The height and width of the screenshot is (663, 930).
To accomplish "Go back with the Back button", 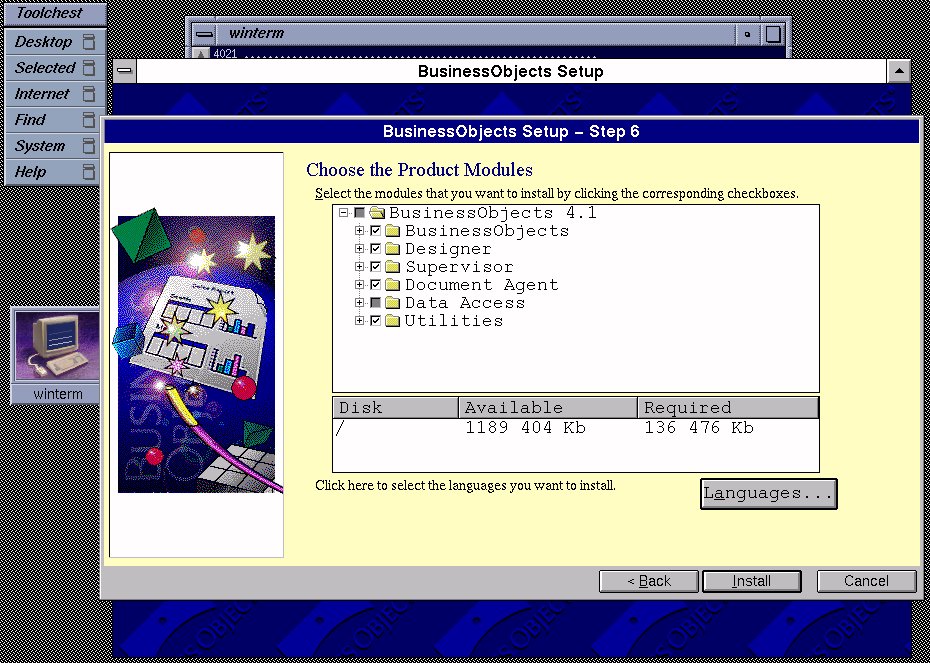I will pyautogui.click(x=648, y=581).
